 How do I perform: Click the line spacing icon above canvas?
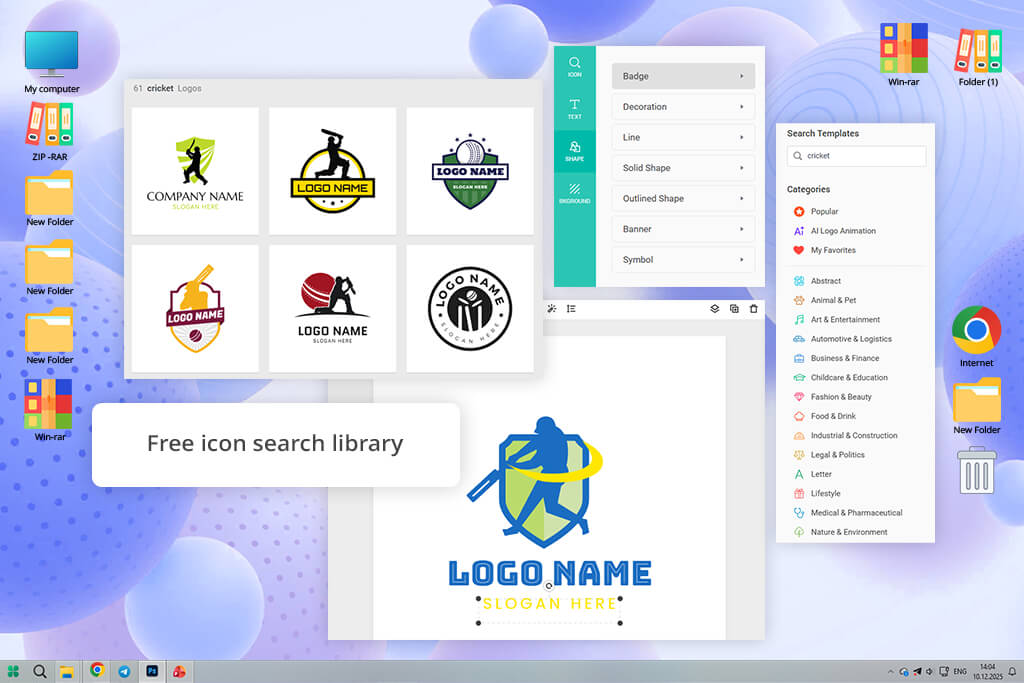571,309
